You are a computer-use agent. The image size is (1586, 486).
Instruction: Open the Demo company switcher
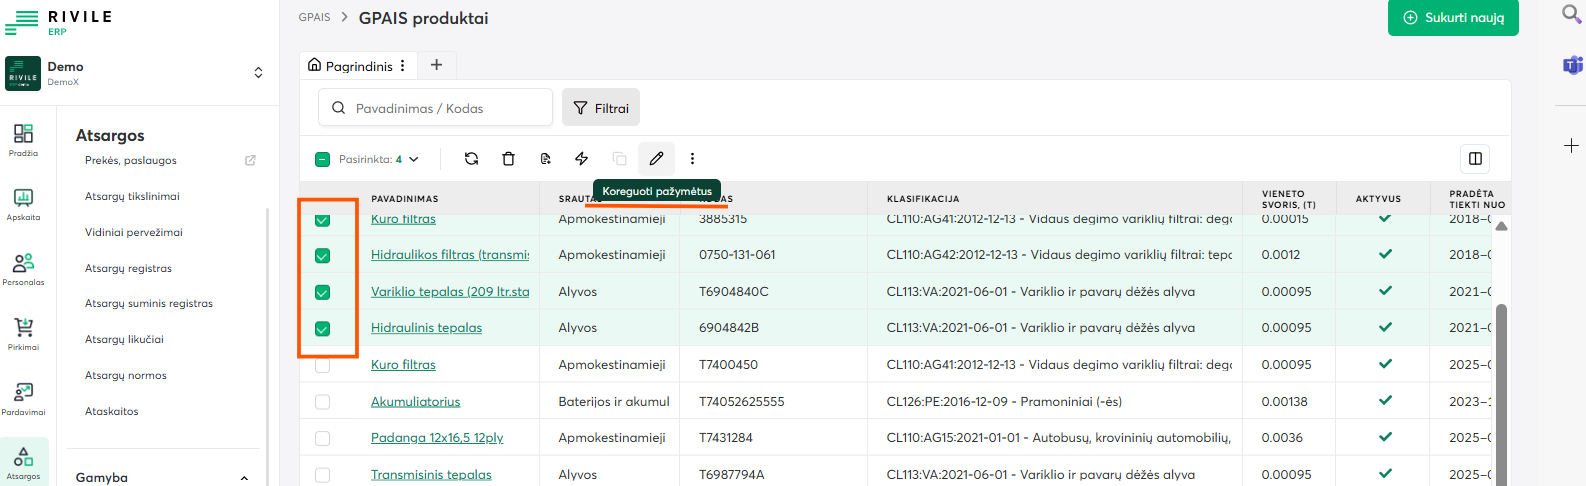coord(258,73)
